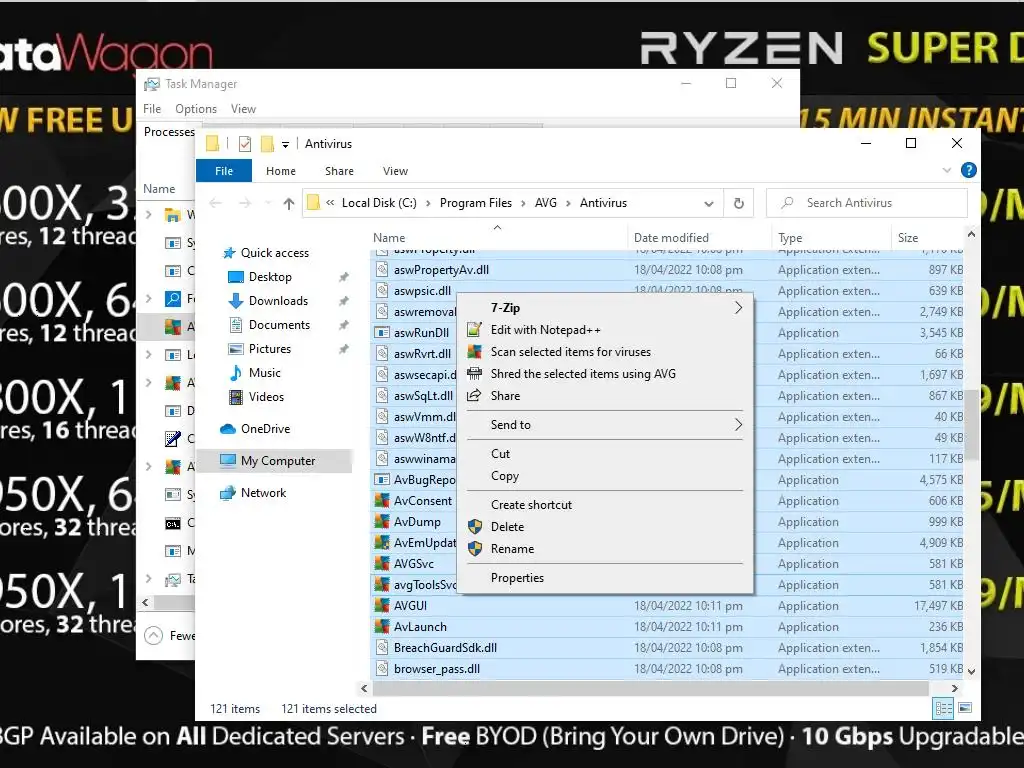Click the shredder icon in context menu
The height and width of the screenshot is (768, 1024).
(x=475, y=374)
